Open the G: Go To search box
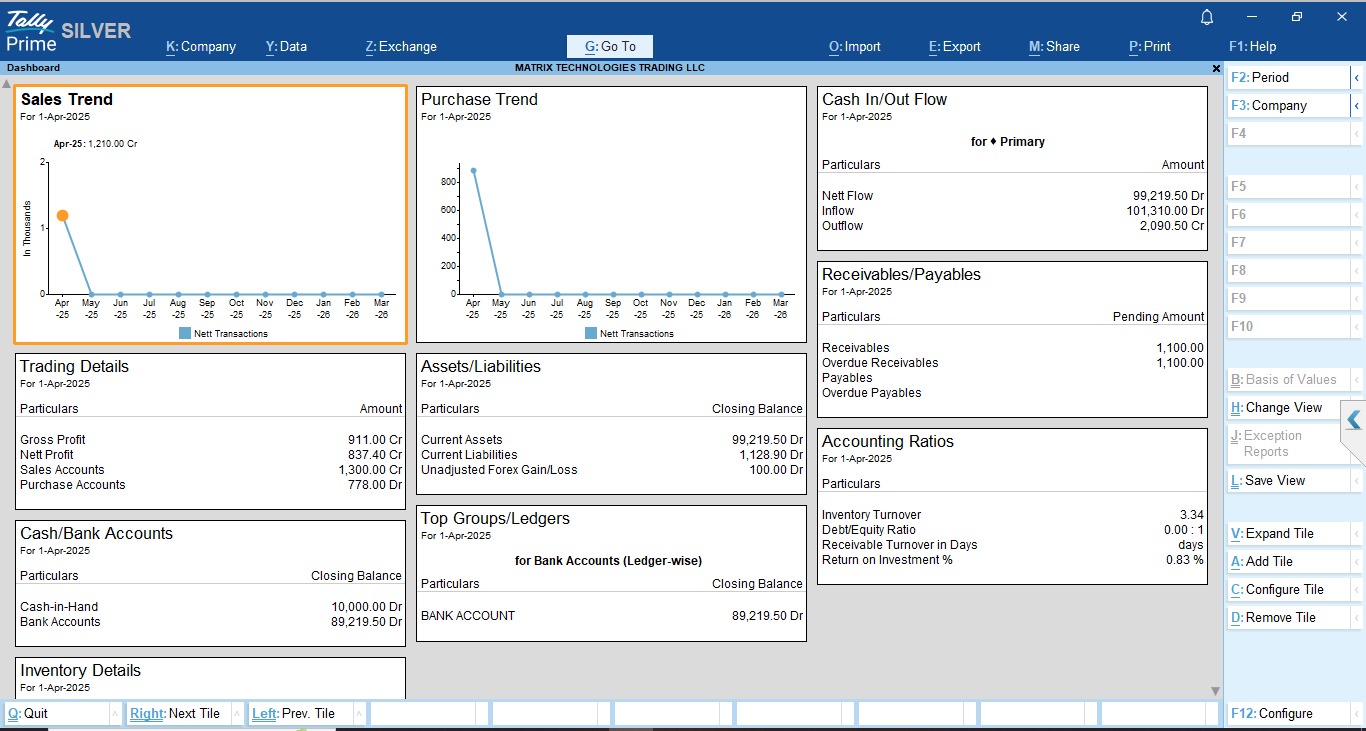The width and height of the screenshot is (1366, 731). 610,46
